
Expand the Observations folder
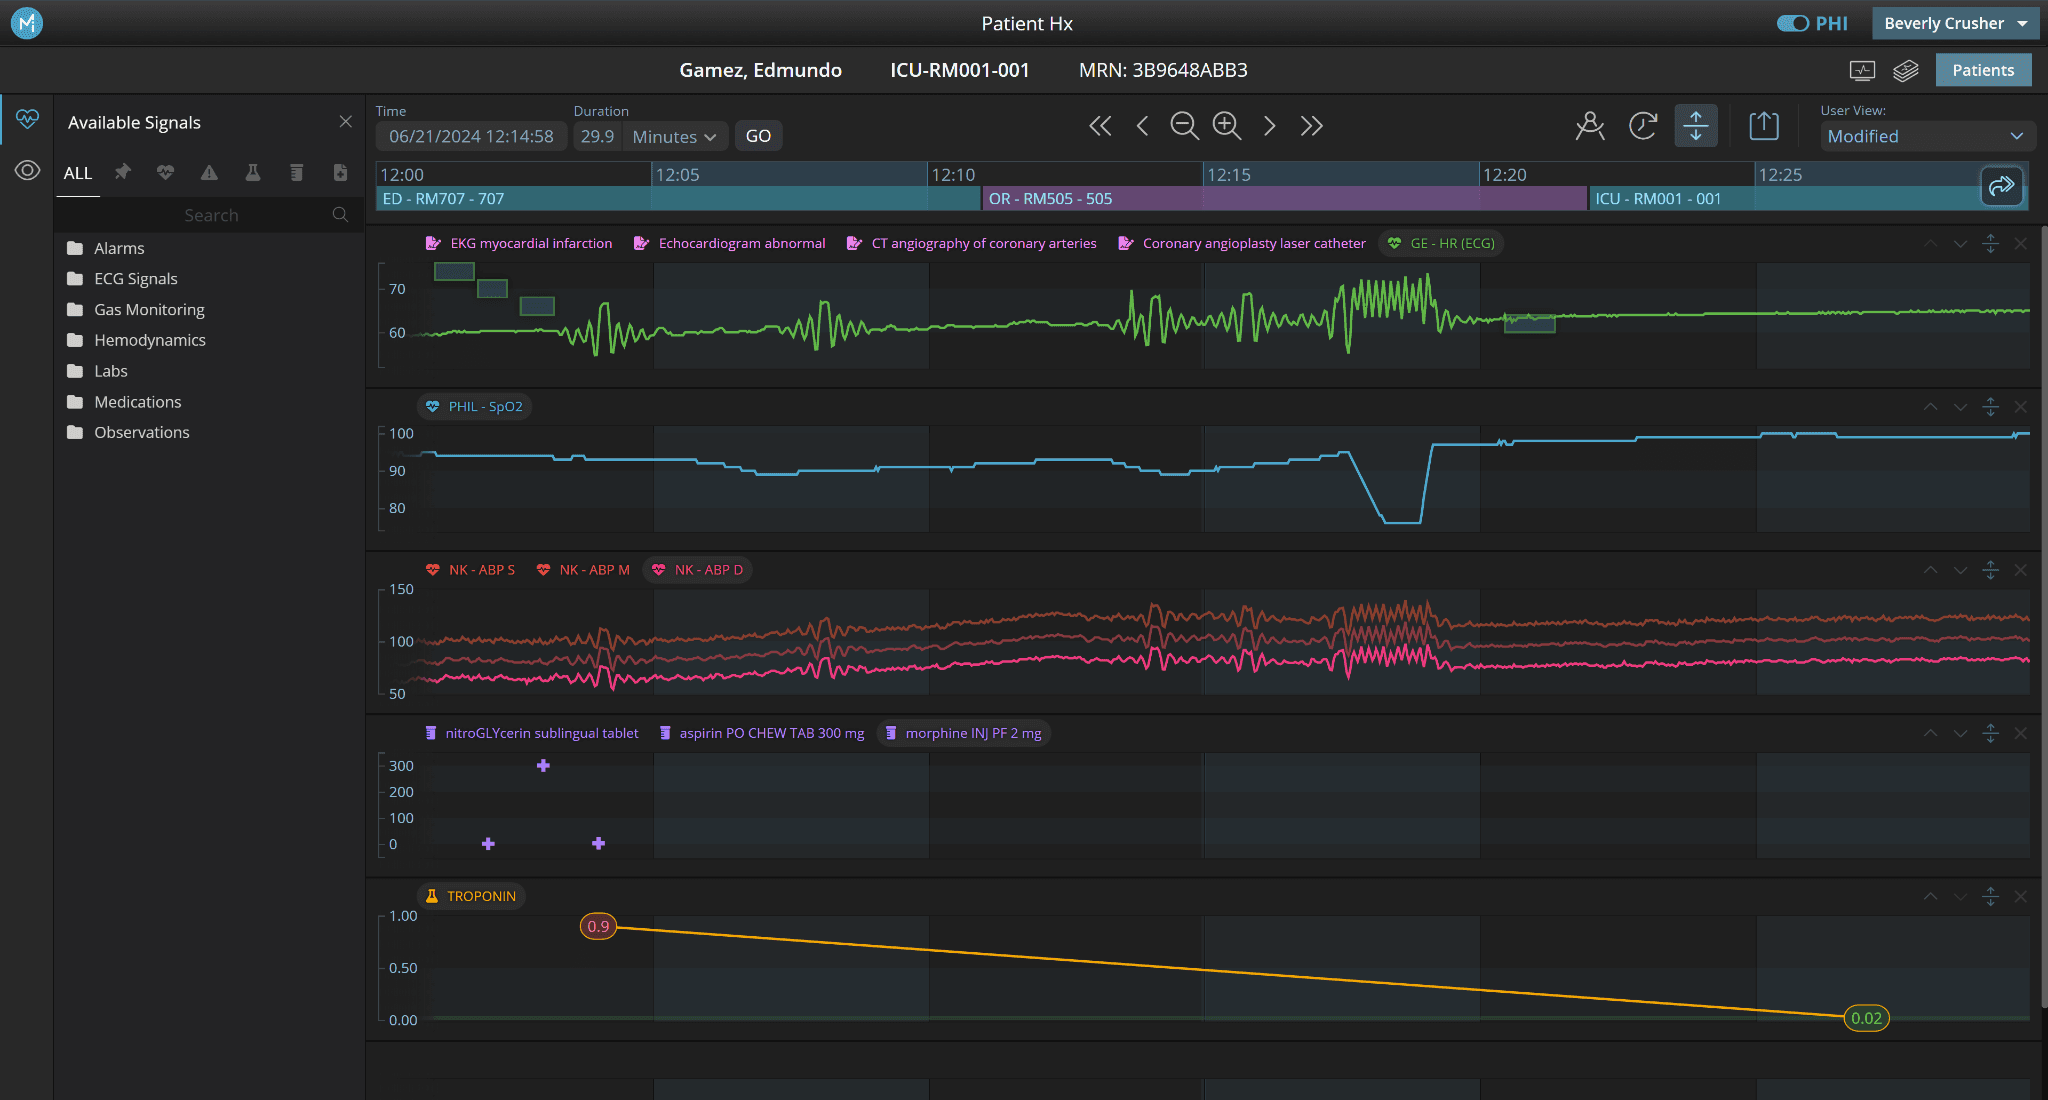[141, 432]
